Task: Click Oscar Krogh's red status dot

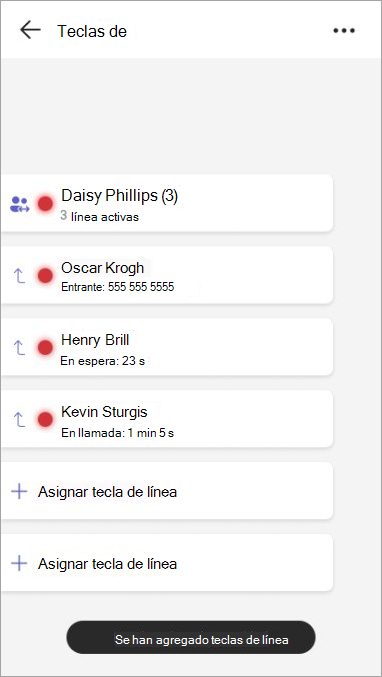Action: 45,275
